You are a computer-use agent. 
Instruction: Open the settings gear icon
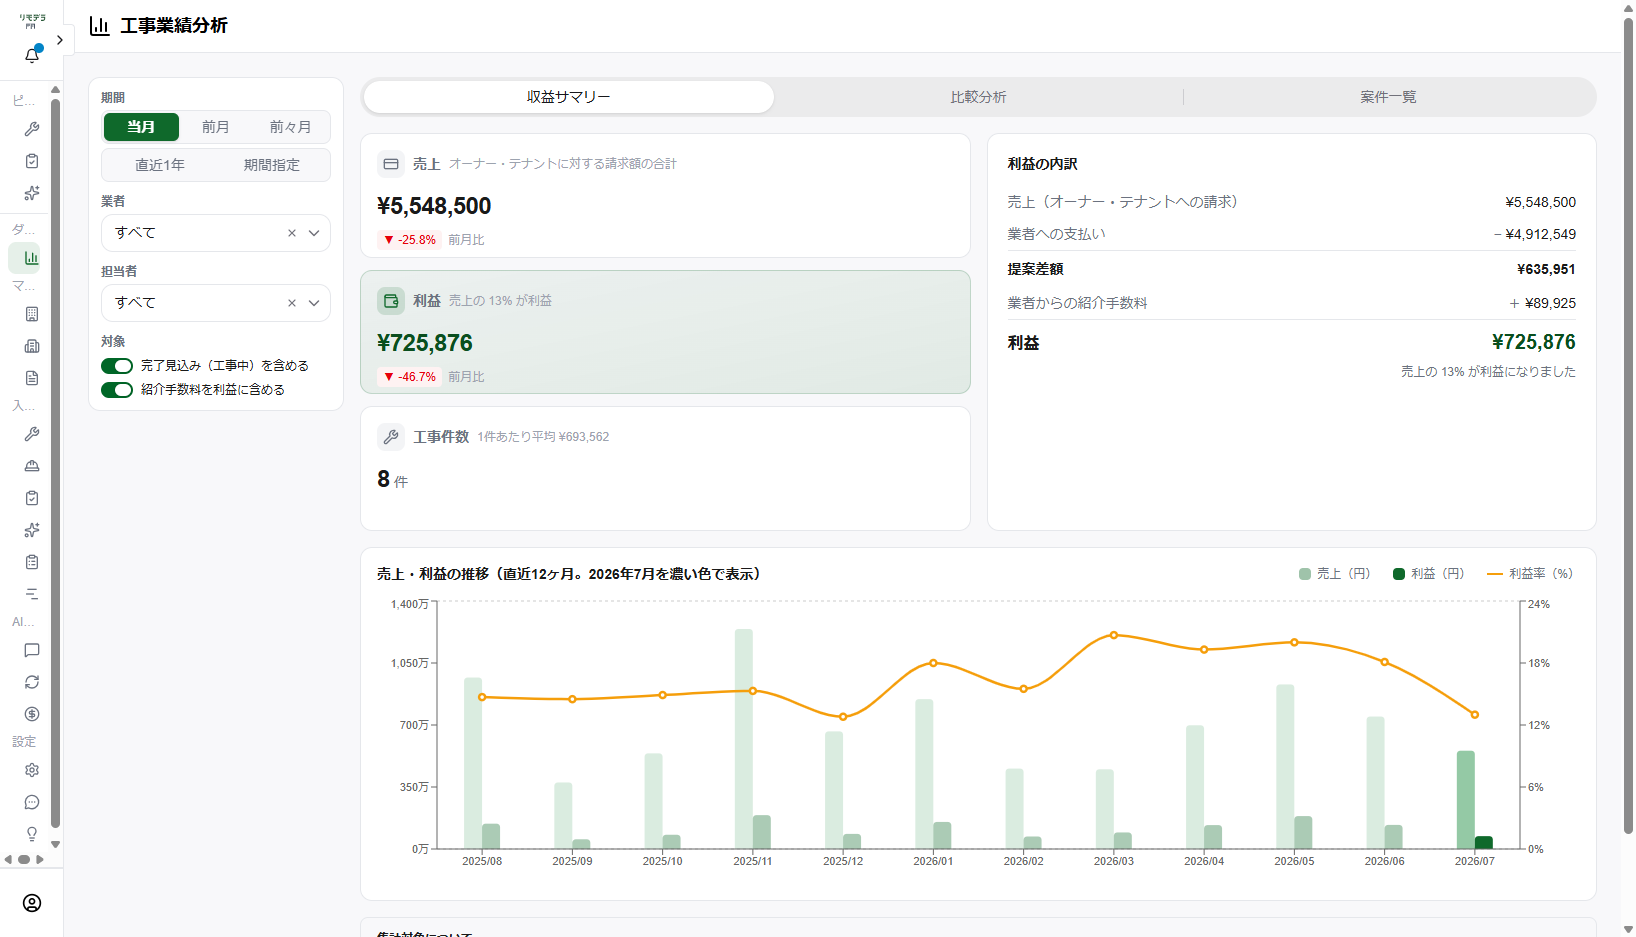[32, 770]
